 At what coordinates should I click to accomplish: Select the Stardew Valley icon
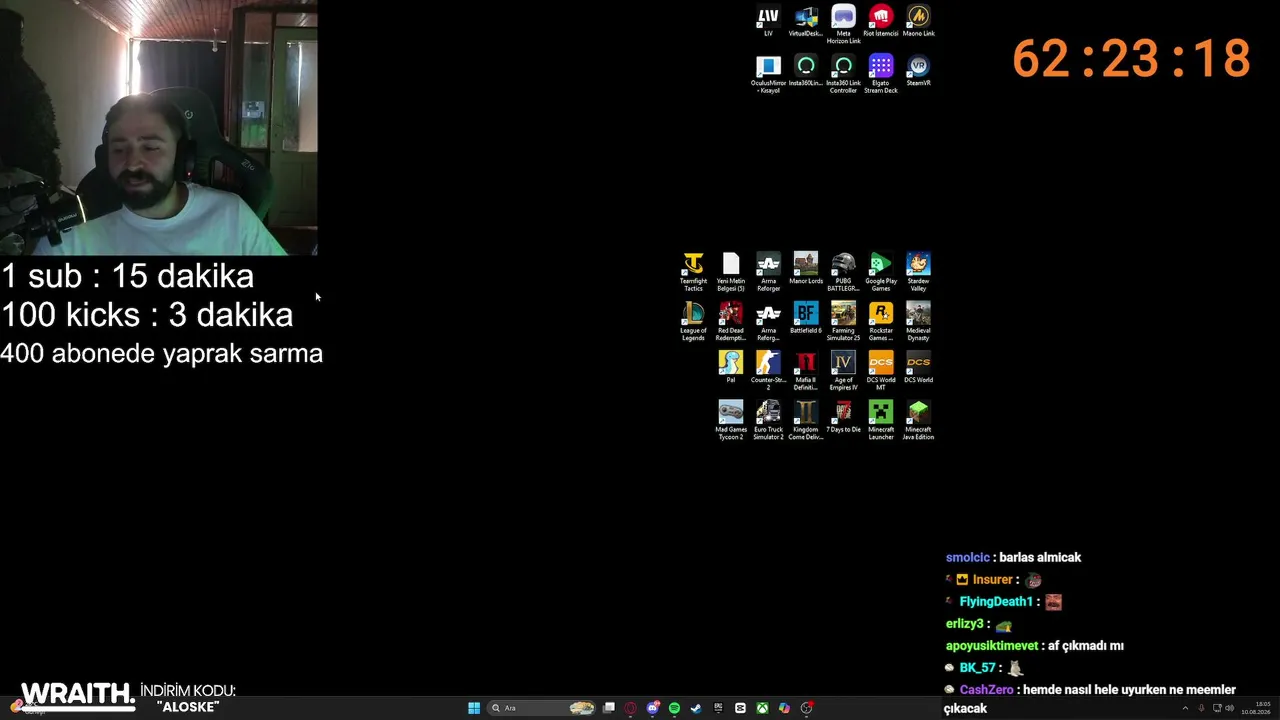coord(918,272)
